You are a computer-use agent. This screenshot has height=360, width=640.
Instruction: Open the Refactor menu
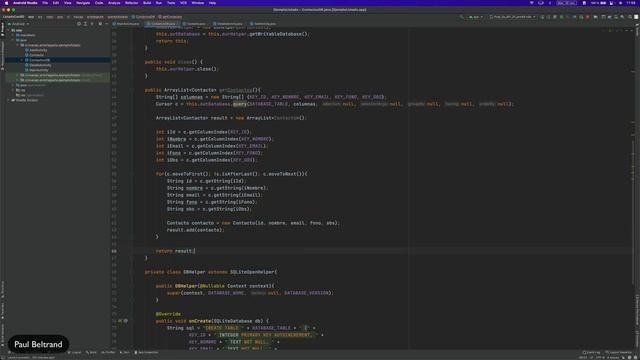click(131, 3)
